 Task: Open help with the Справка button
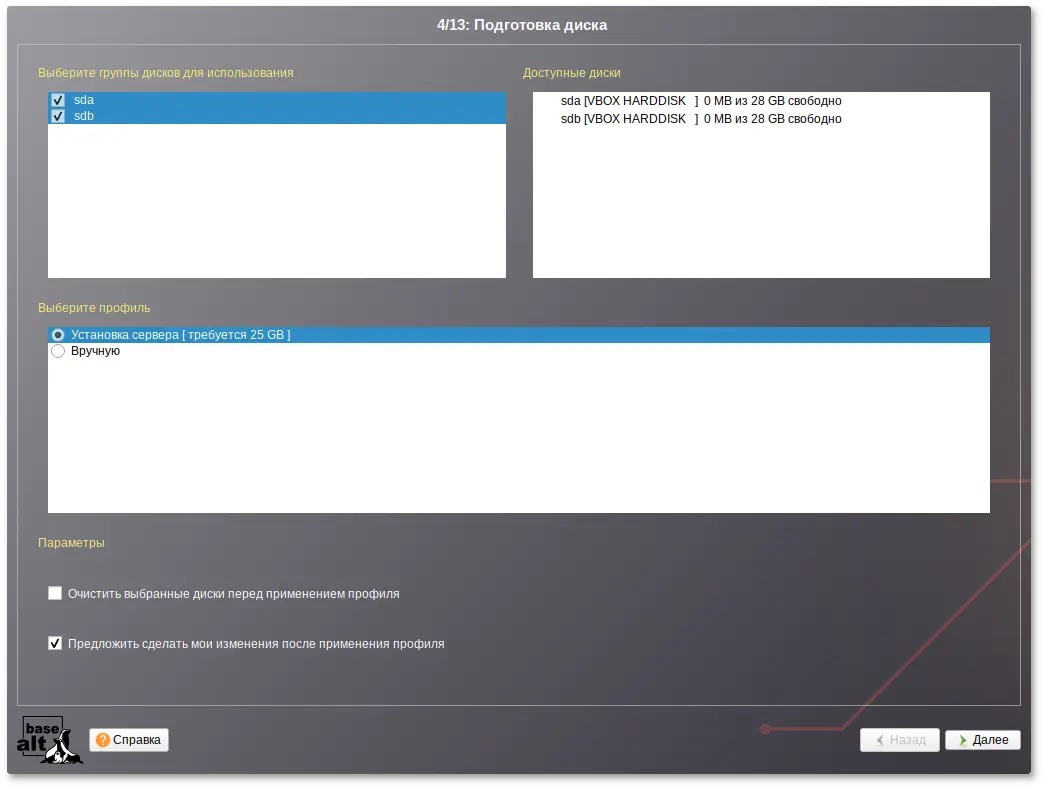[129, 739]
